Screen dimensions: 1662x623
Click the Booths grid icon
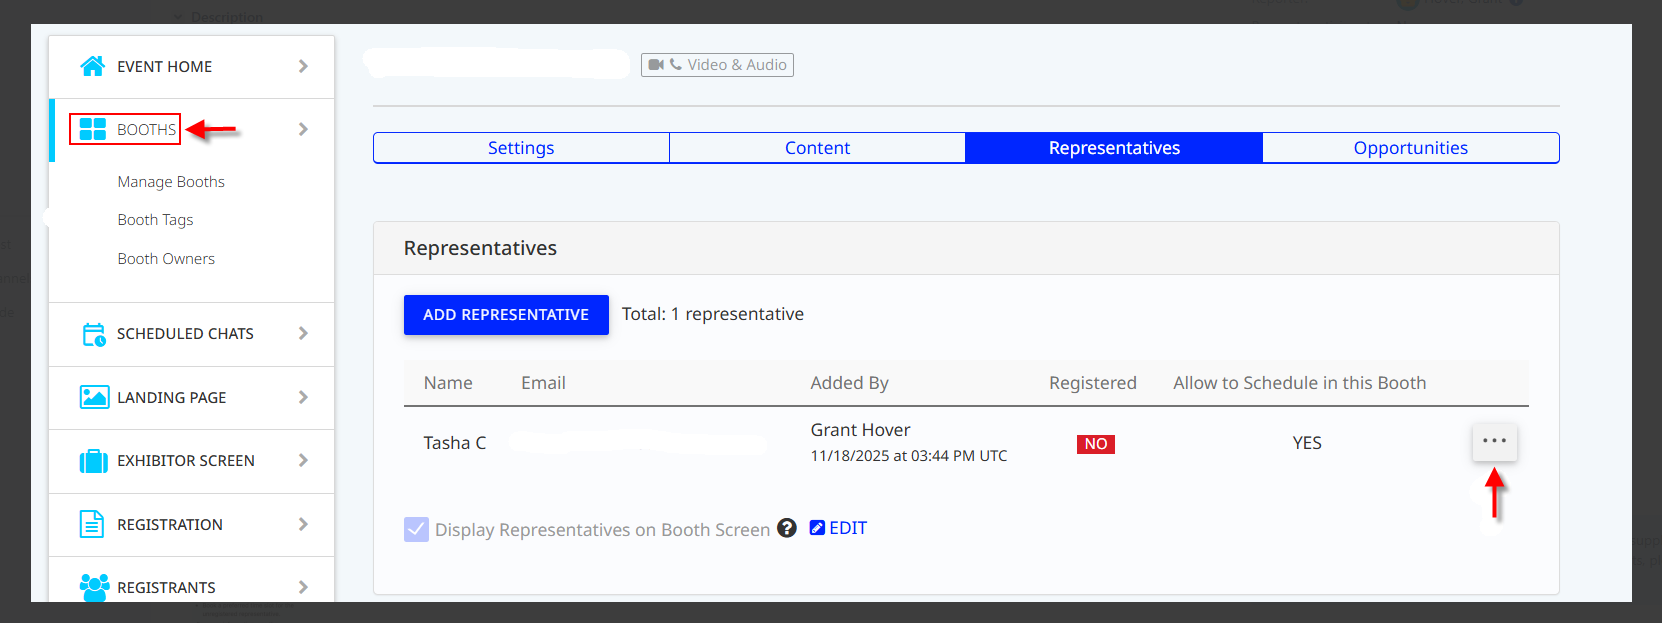click(93, 129)
